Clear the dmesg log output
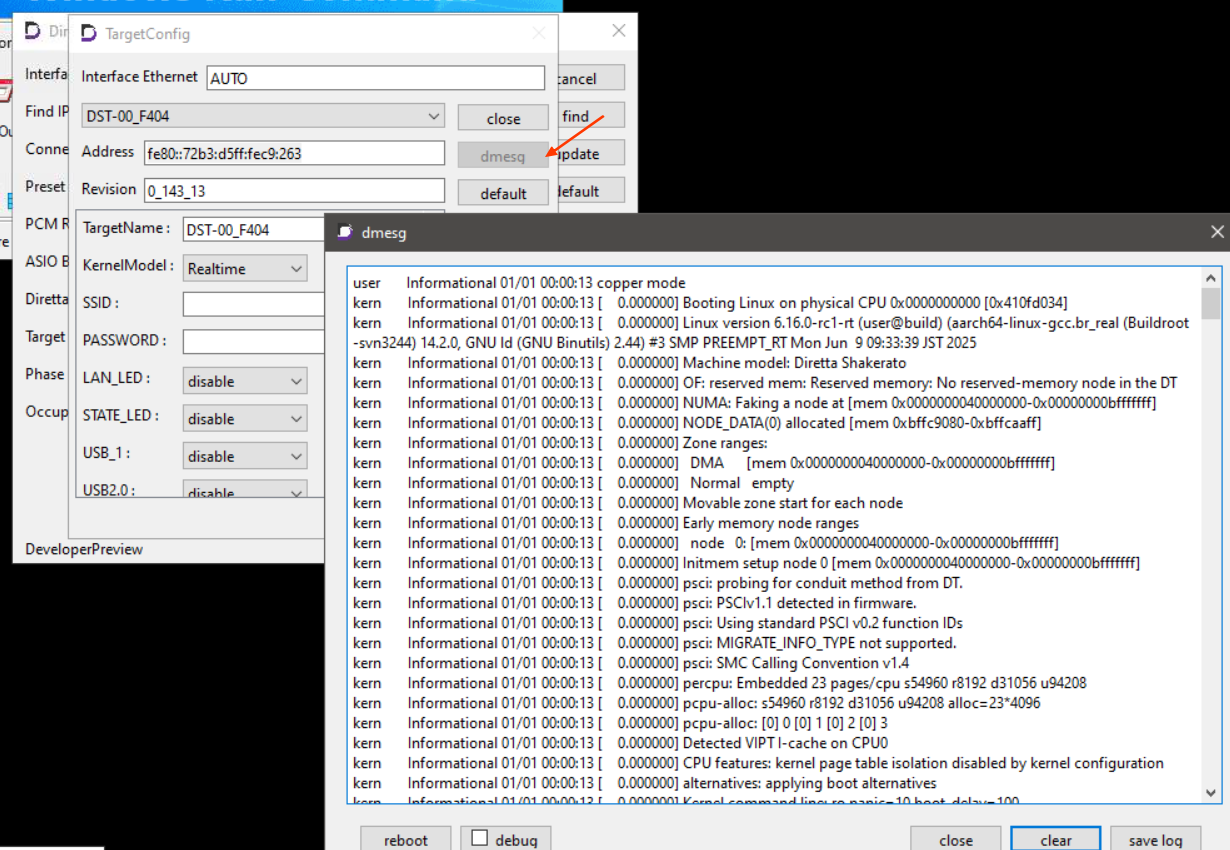The image size is (1230, 850). pos(1055,840)
